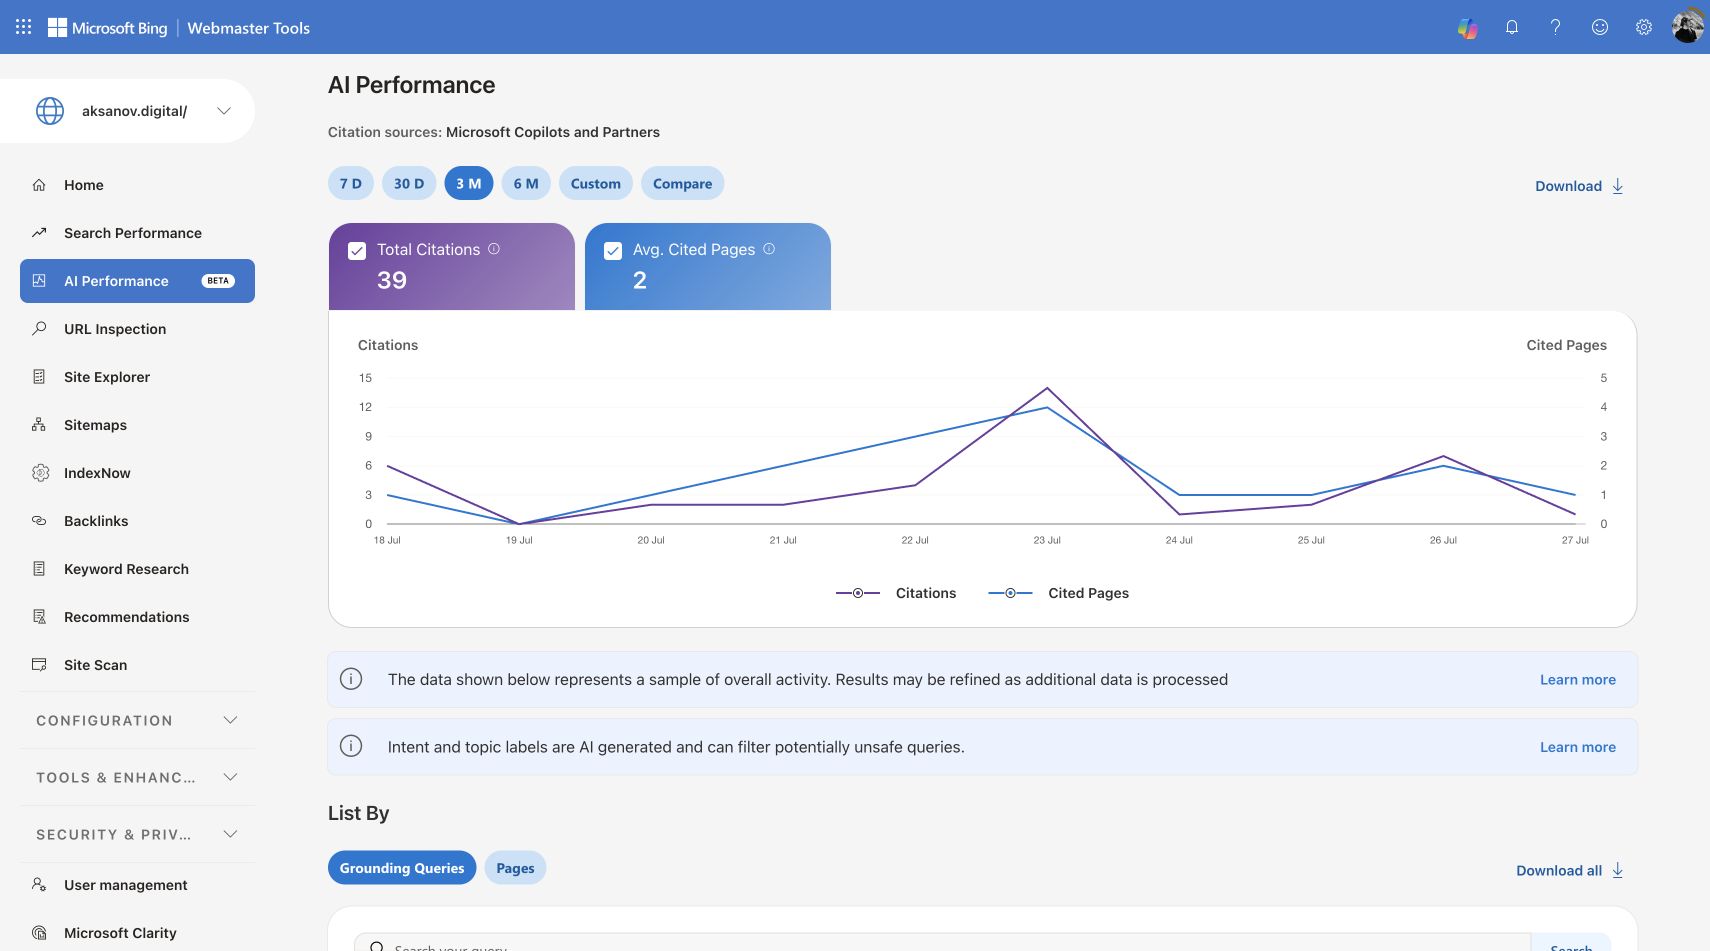The image size is (1710, 951).
Task: Click the User management people icon
Action: point(39,885)
